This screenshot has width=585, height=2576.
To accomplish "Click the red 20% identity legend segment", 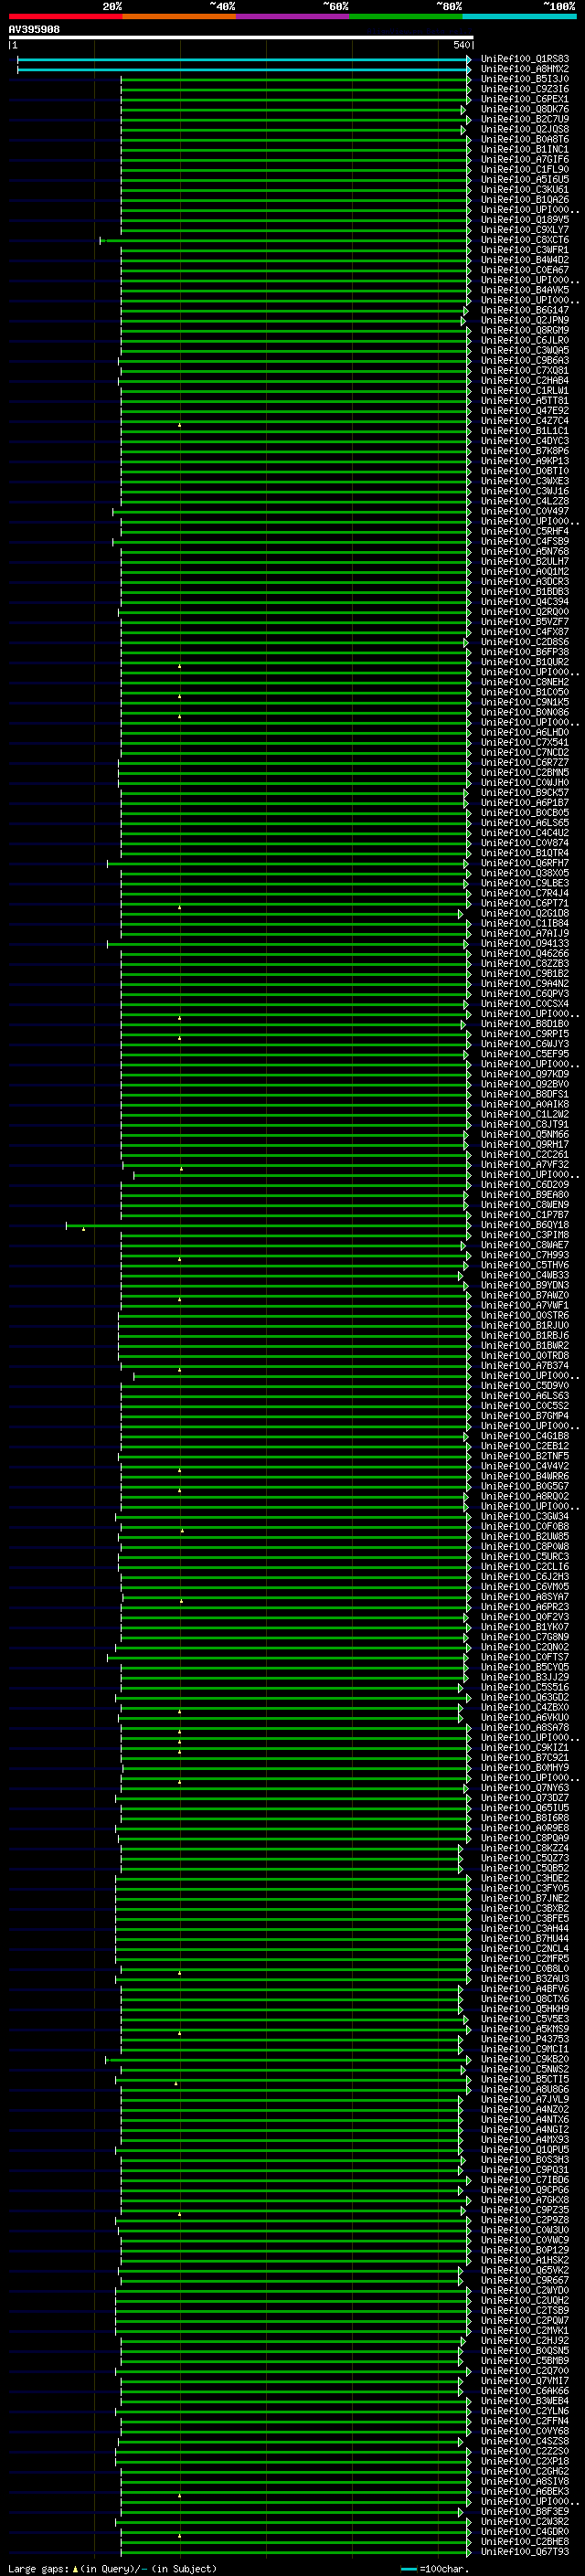I will 66,16.
